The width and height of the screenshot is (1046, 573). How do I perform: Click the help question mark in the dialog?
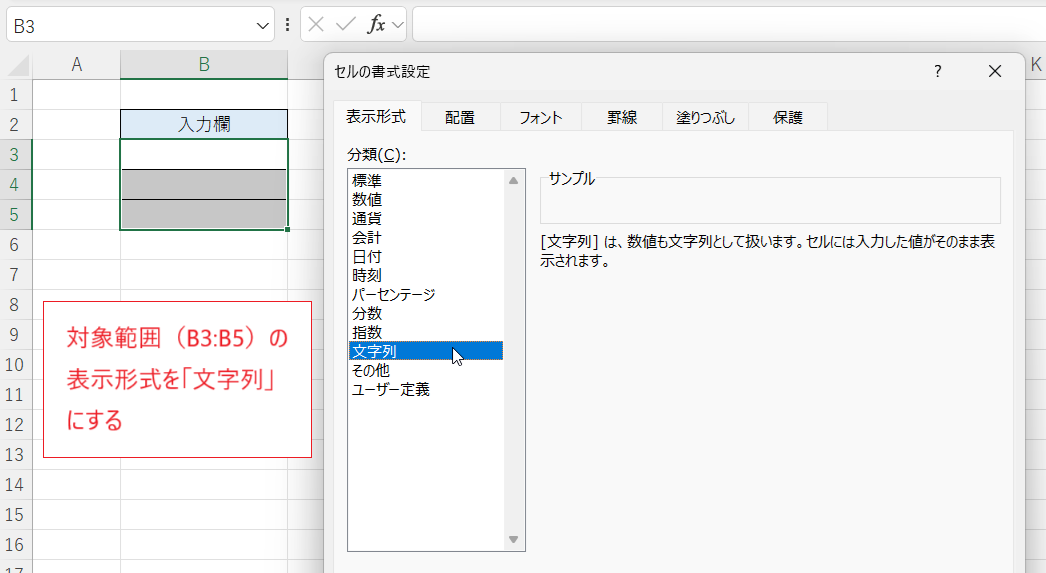point(937,71)
